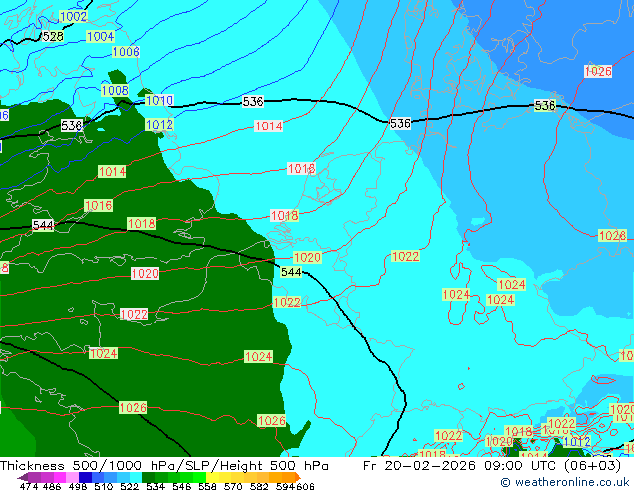
Task: Click the 1008 isobar label
Action: tap(115, 91)
